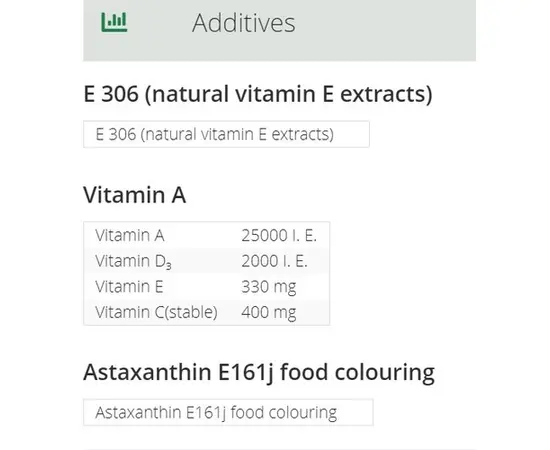
Task: Select the Additives heading text
Action: (244, 23)
